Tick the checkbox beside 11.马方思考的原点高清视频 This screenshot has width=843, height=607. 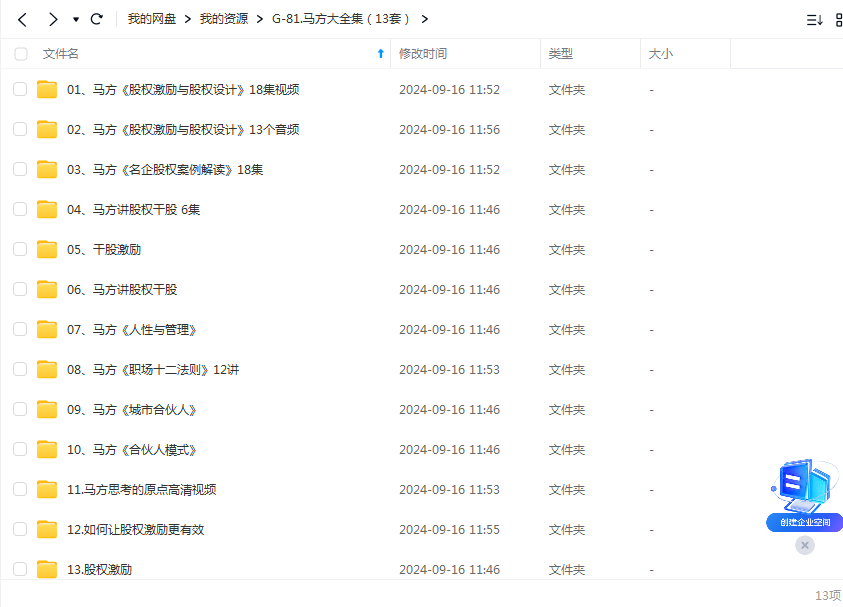click(x=21, y=489)
